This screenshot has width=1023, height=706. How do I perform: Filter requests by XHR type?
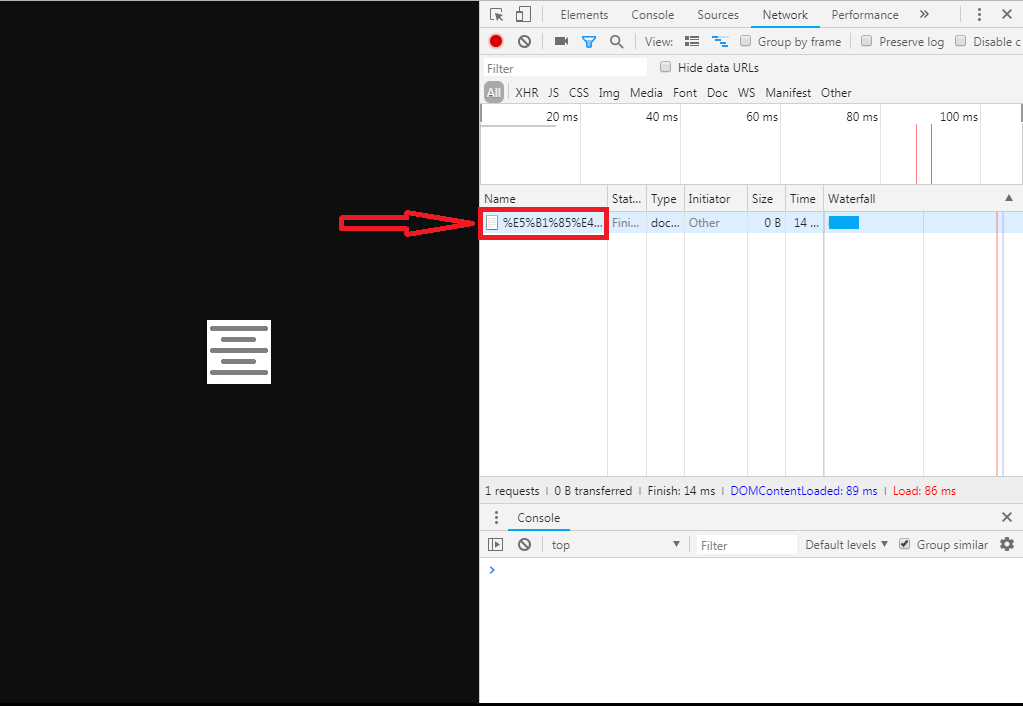tap(526, 92)
